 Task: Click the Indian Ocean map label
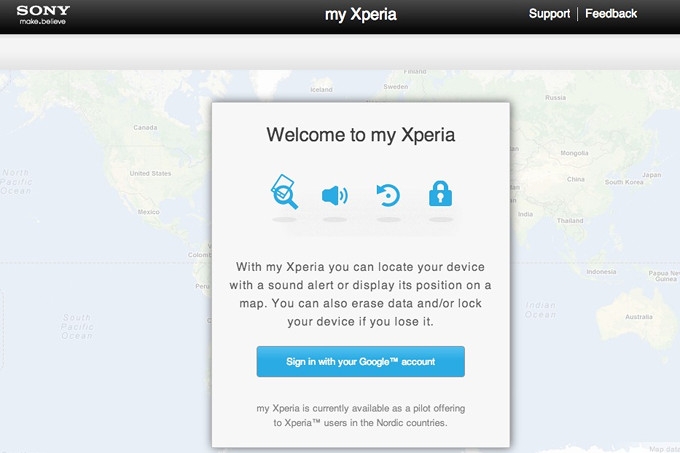coord(540,310)
